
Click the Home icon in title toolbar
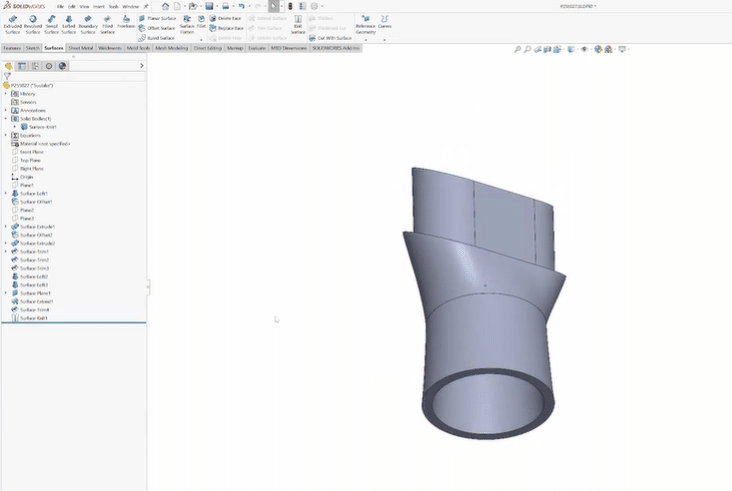(x=166, y=6)
